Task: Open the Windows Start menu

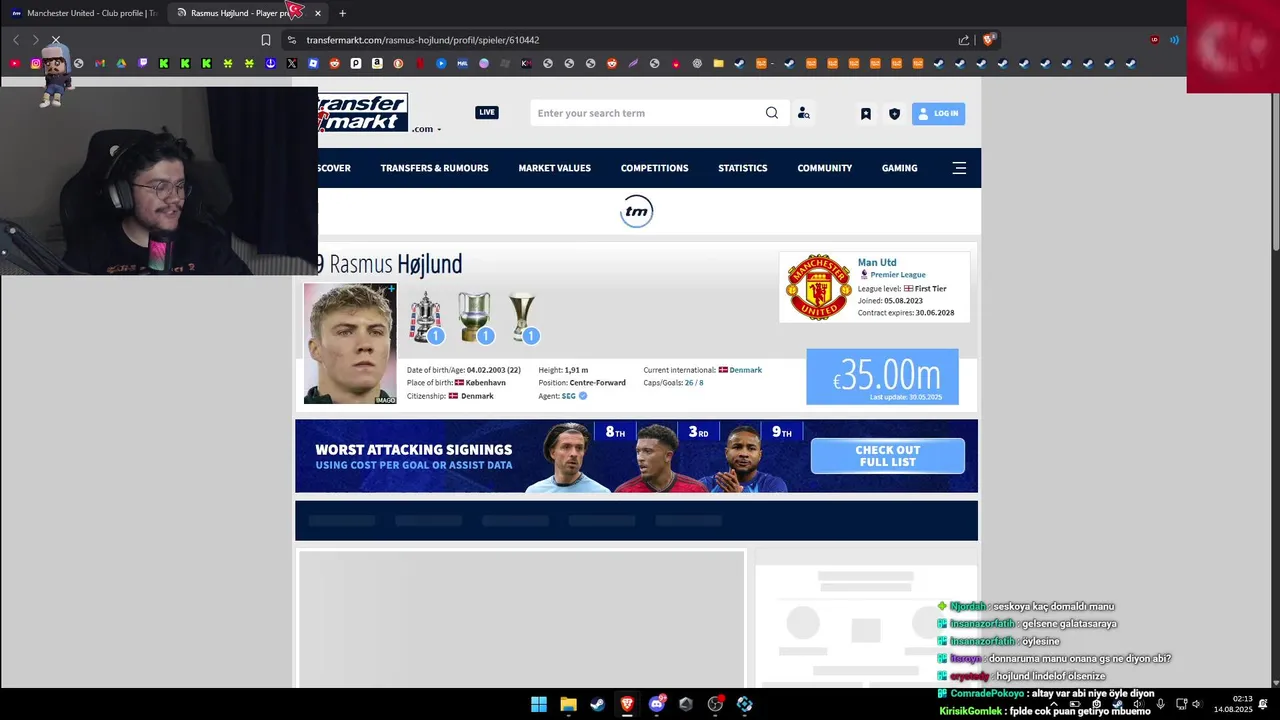Action: [538, 704]
